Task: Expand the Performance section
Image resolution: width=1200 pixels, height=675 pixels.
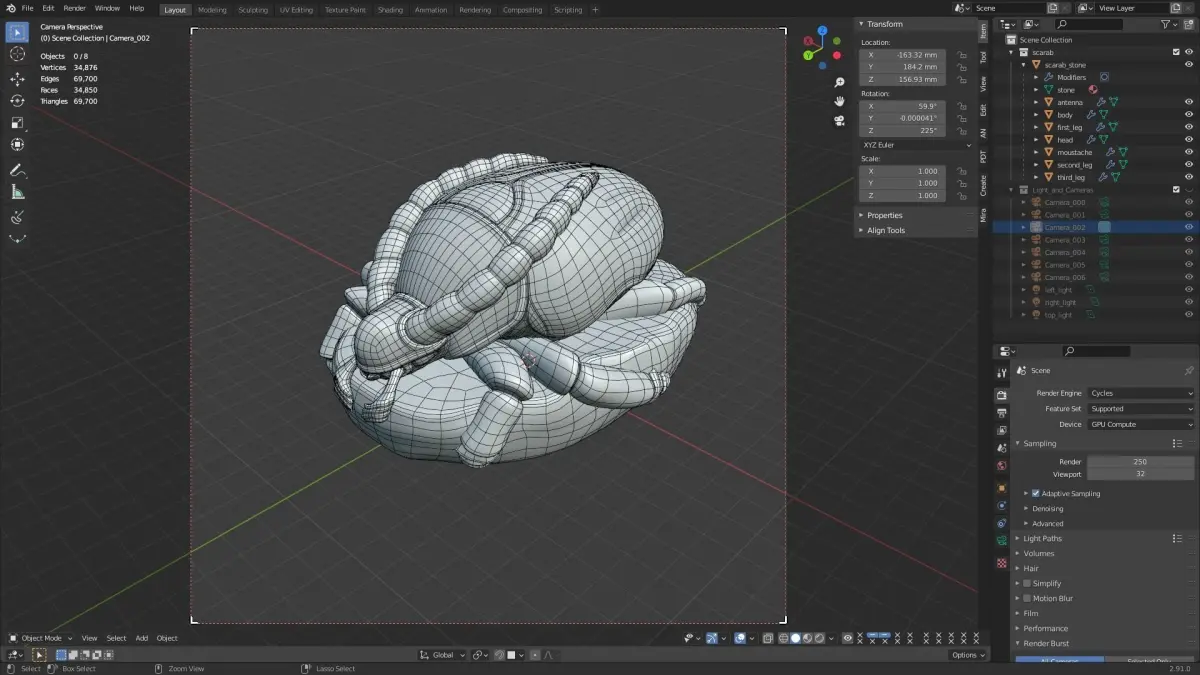Action: pyautogui.click(x=1045, y=628)
